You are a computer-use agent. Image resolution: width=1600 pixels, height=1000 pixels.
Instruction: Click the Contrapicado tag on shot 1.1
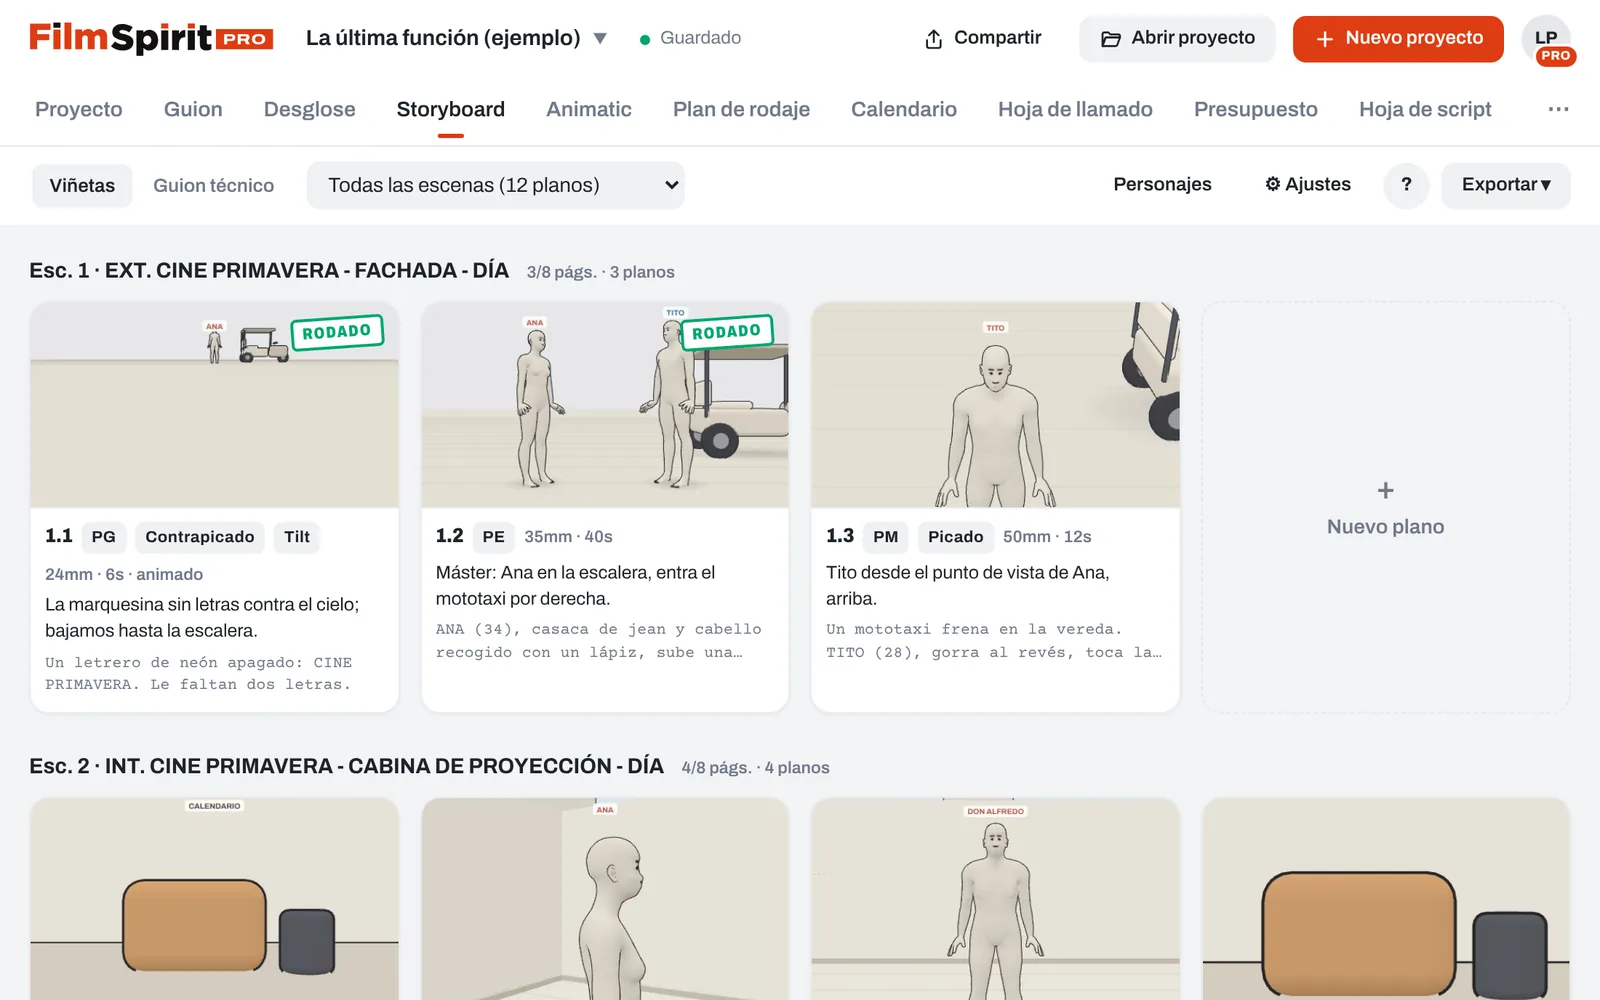[200, 537]
